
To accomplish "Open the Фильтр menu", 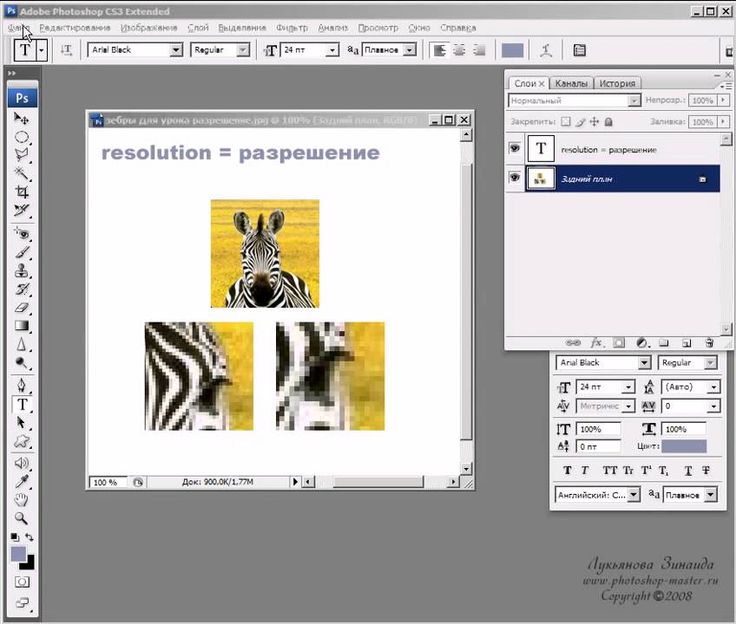I will pyautogui.click(x=291, y=28).
